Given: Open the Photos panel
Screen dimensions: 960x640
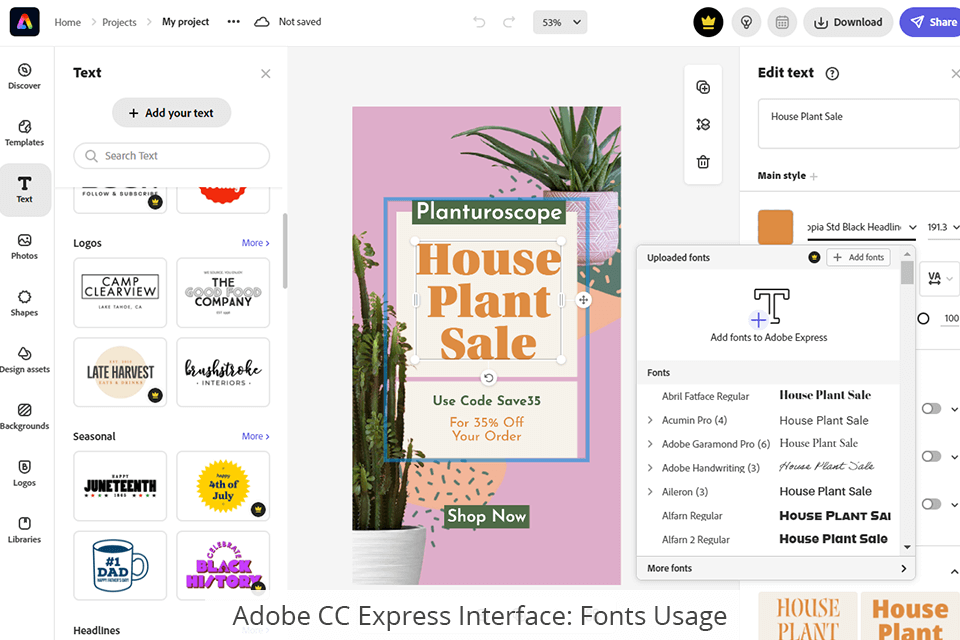Looking at the screenshot, I should [x=24, y=246].
